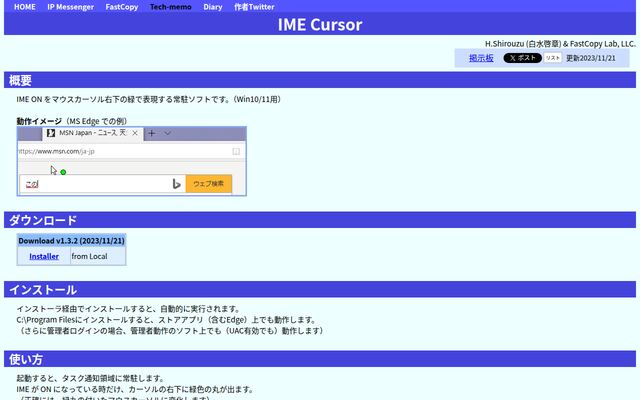Select Tech-memo in the top navigation
This screenshot has height=400, width=640.
(x=171, y=7)
